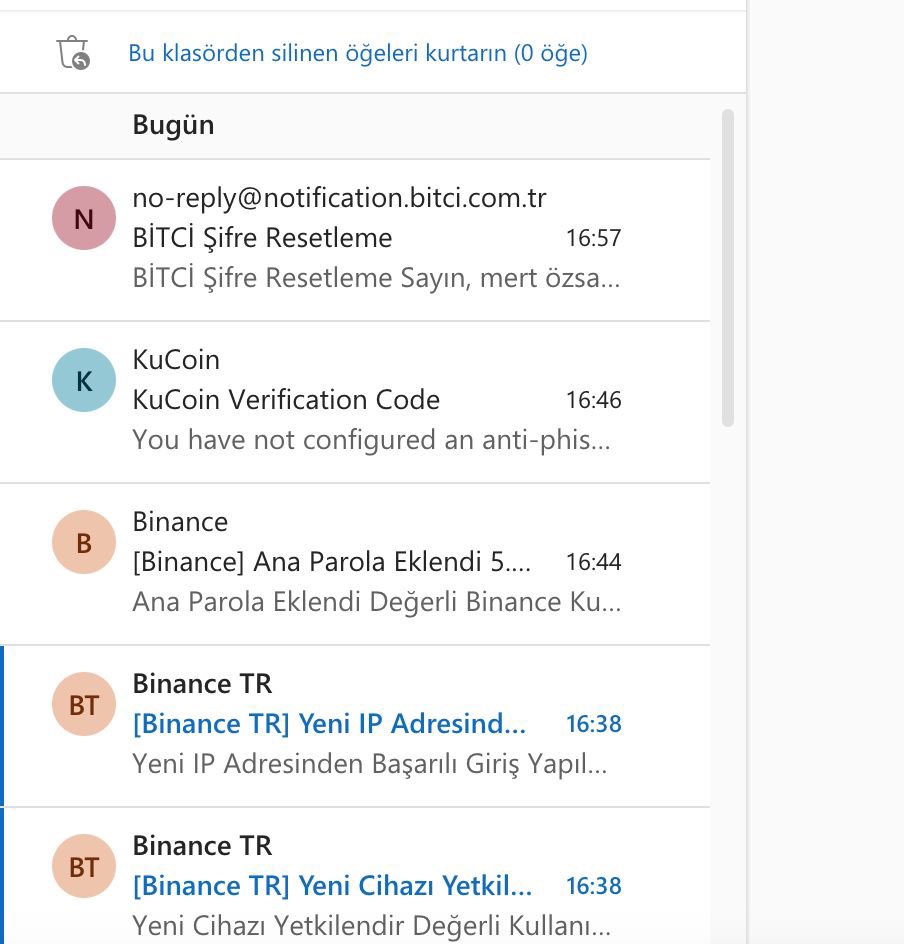Image resolution: width=904 pixels, height=944 pixels.
Task: Click the anti-phishing preview text of KuCoin email
Action: 370,440
